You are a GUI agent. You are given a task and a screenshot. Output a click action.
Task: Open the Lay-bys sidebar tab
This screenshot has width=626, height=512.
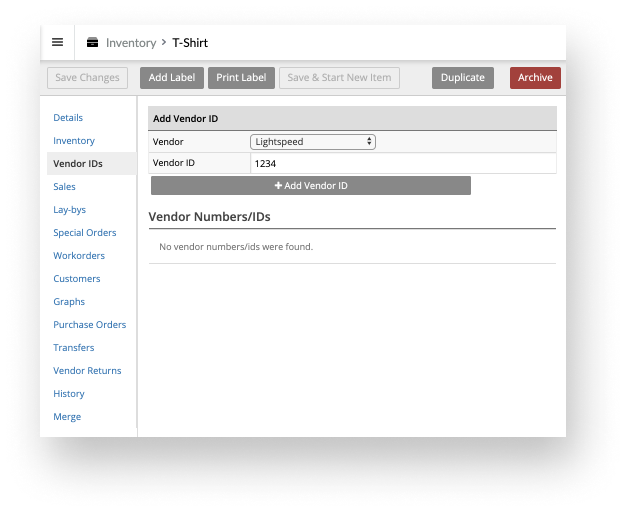point(69,210)
